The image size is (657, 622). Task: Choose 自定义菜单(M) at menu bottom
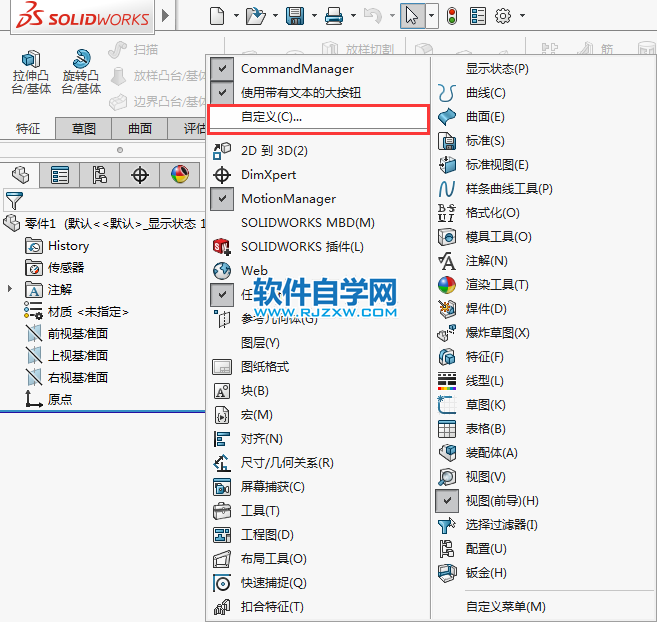543,606
